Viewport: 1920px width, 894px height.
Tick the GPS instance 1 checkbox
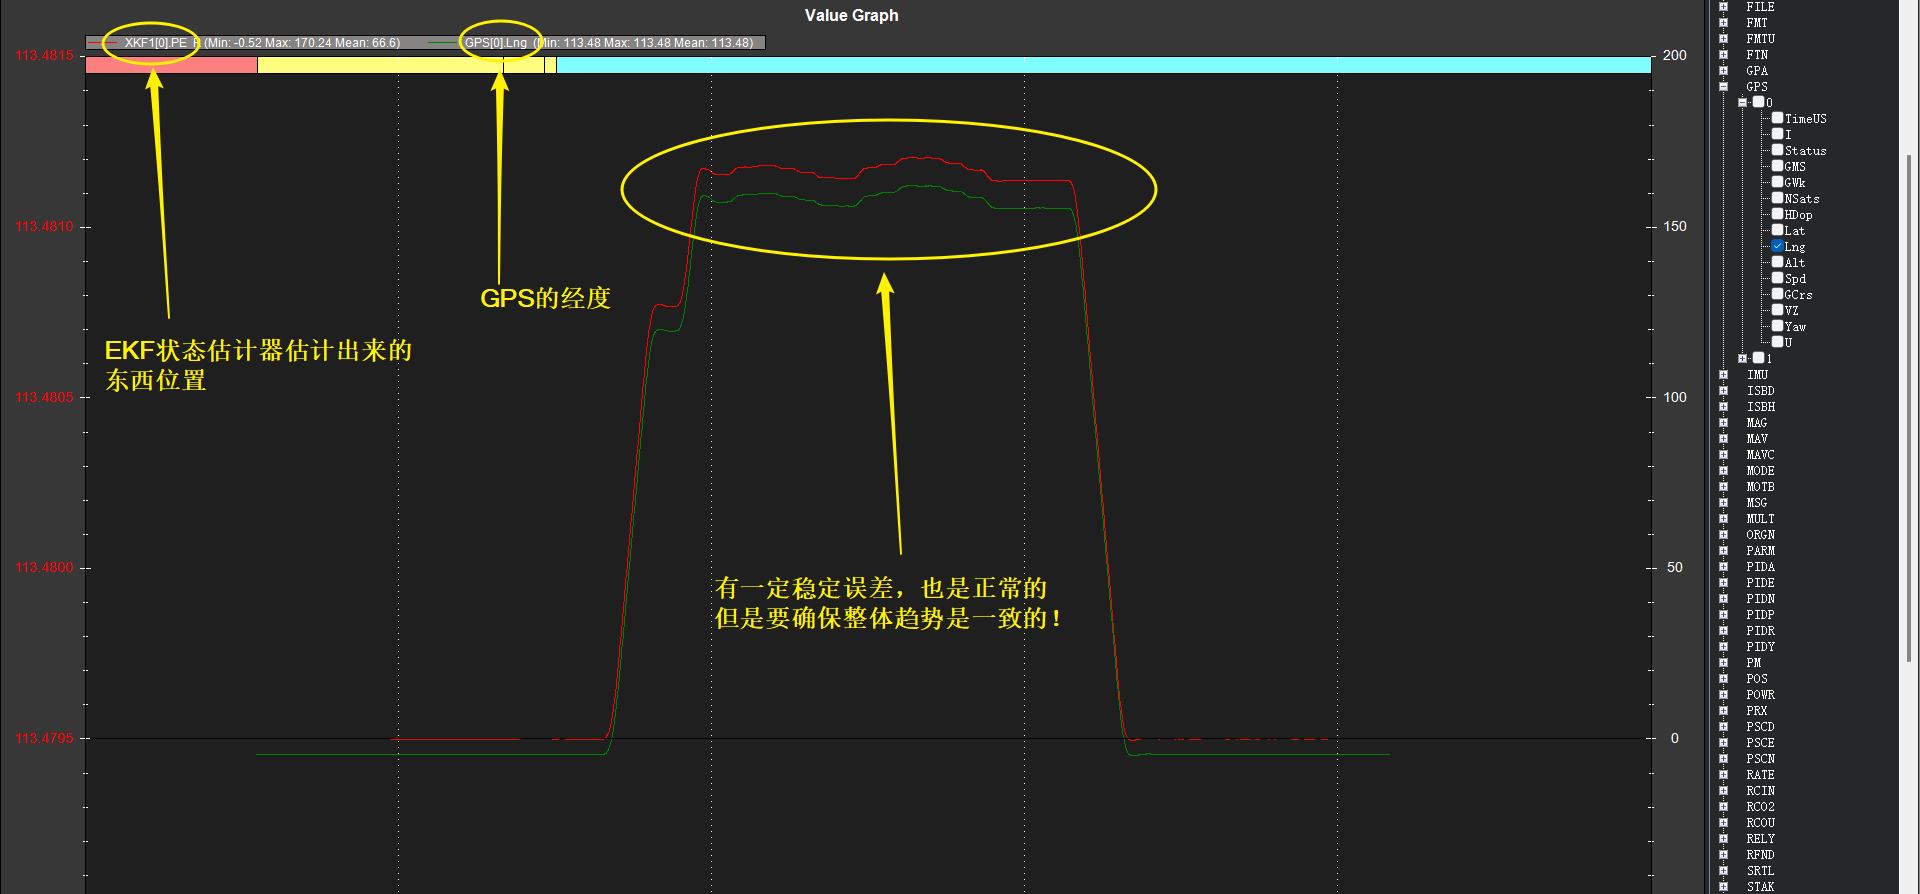click(1758, 358)
